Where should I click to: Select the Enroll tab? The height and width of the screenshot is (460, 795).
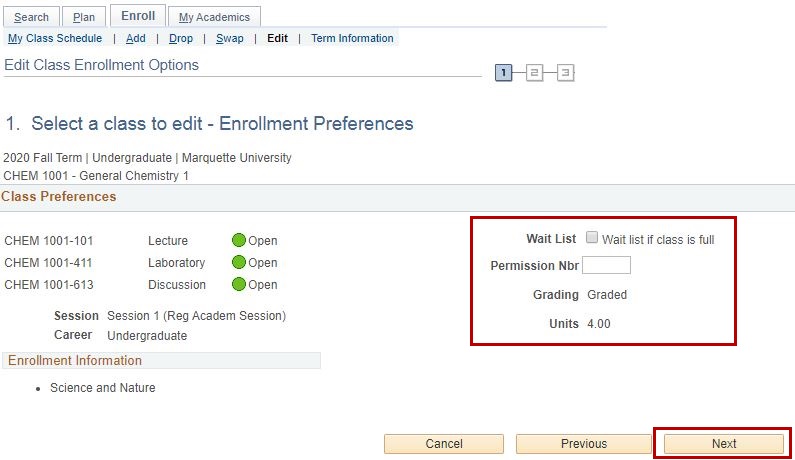point(138,16)
